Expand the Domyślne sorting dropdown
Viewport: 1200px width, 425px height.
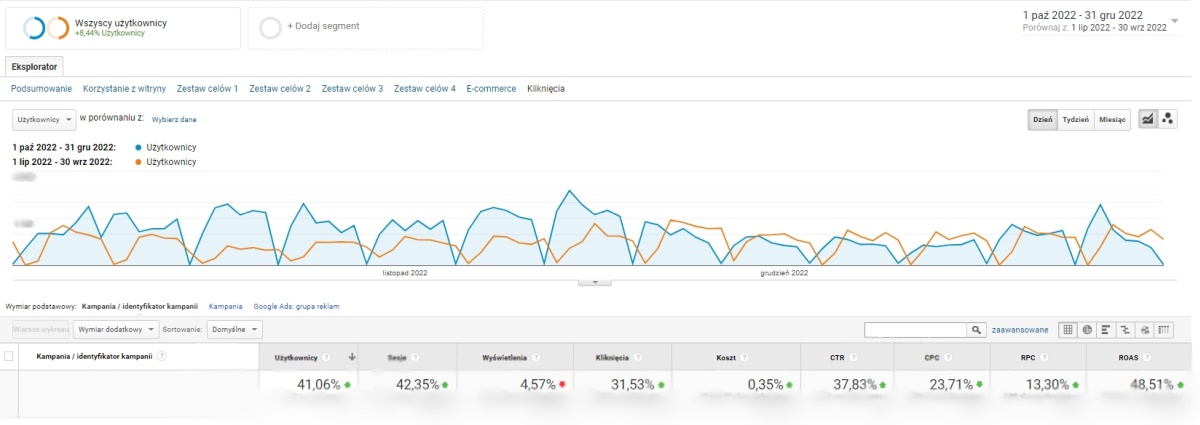(x=235, y=329)
